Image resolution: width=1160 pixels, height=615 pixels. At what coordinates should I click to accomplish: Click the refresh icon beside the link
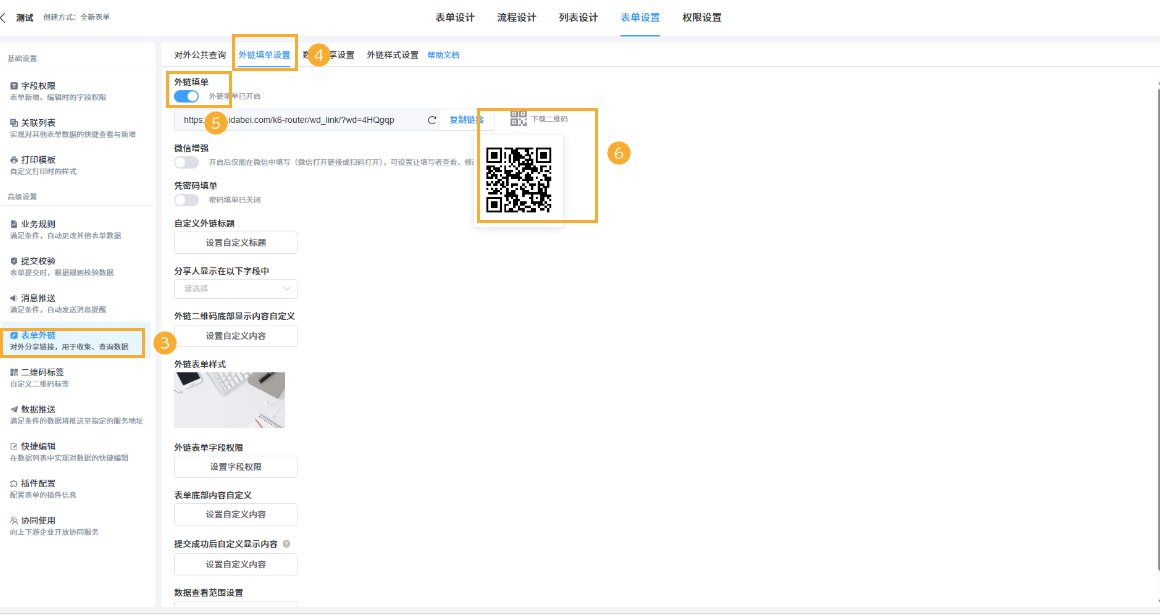(430, 119)
